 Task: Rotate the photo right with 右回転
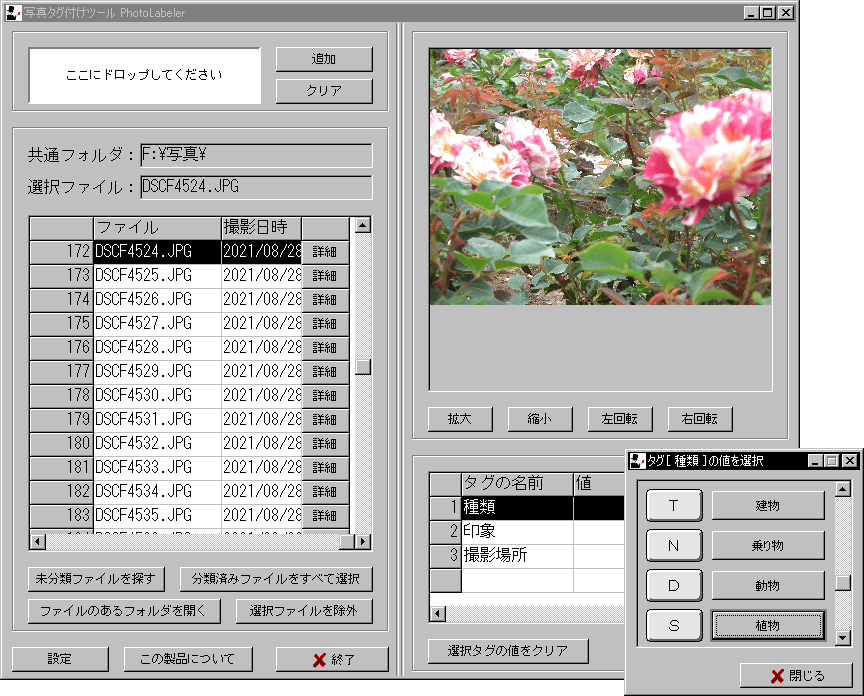tap(700, 419)
